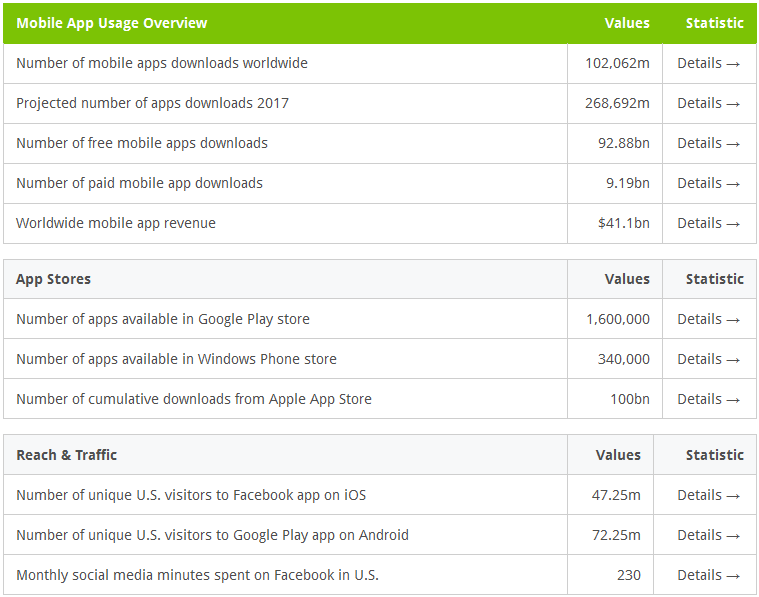Viewport: 759px width, 597px height.
Task: Open Details for Google Play store apps
Action: (x=708, y=320)
